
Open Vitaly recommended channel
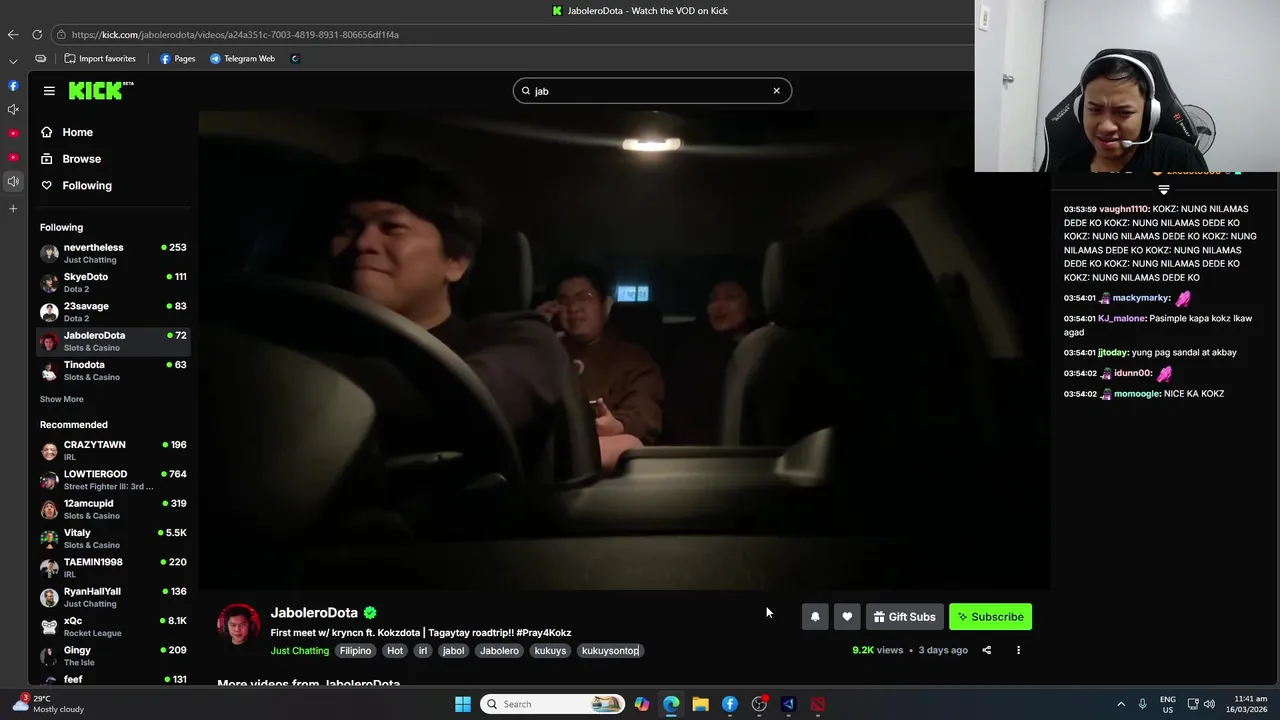pos(113,538)
